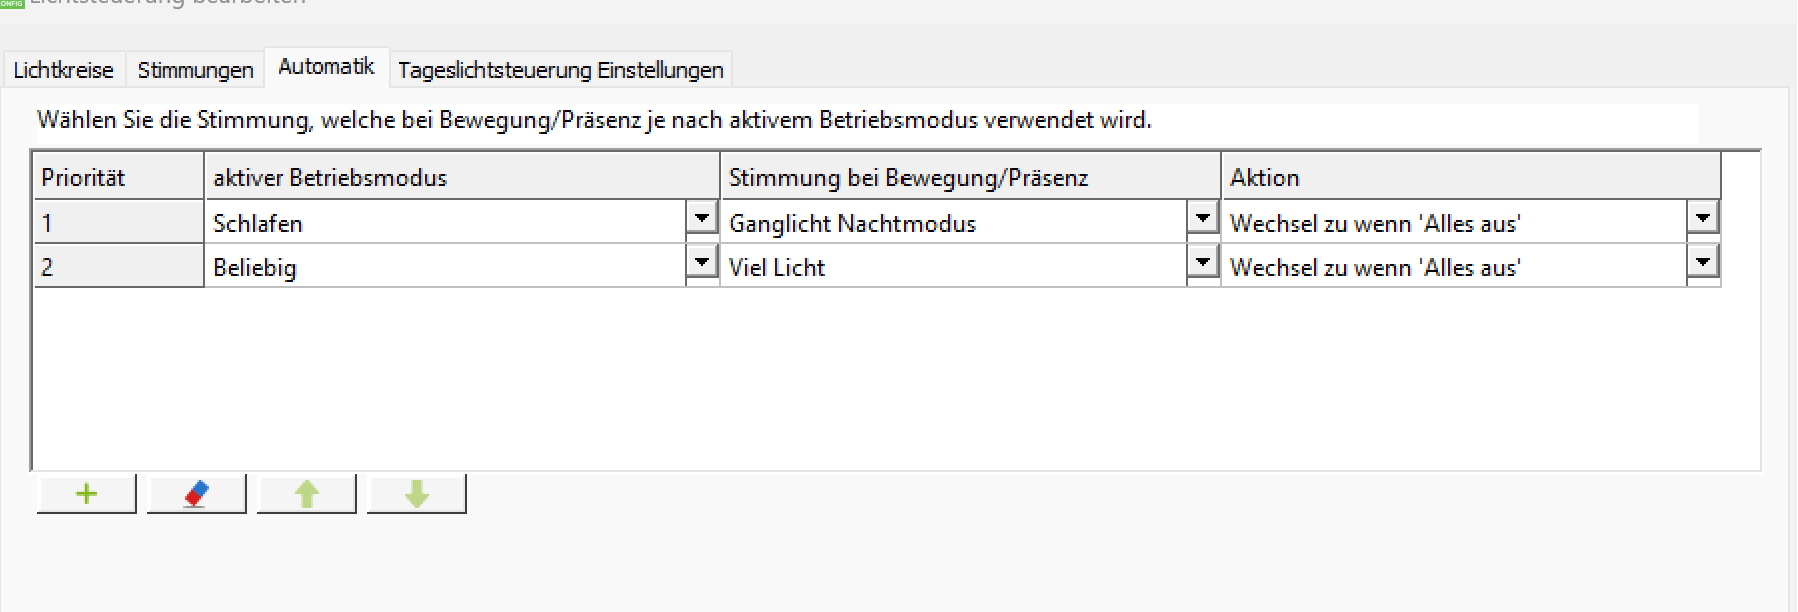Open the Ganglicht Nachtmodus dropdown arrow
The width and height of the screenshot is (1798, 612).
point(1202,218)
